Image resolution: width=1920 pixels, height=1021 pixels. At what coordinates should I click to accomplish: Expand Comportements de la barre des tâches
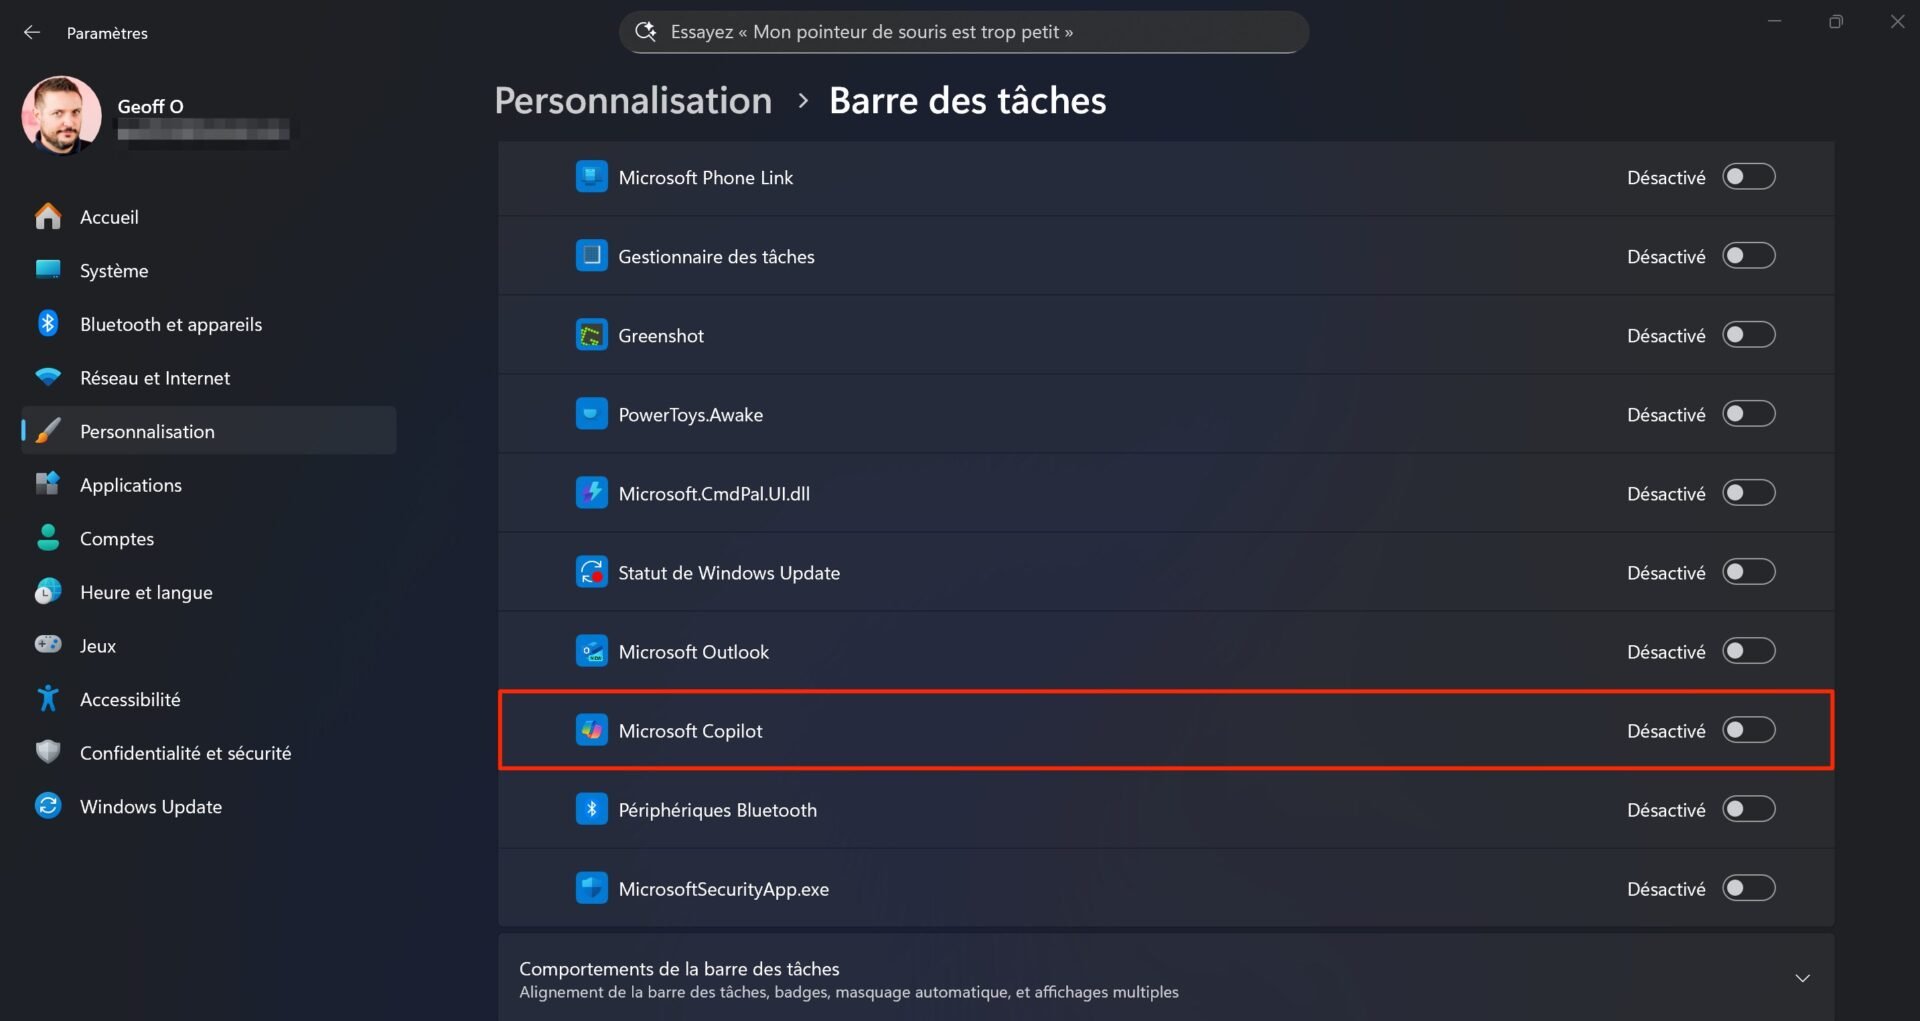tap(1801, 978)
